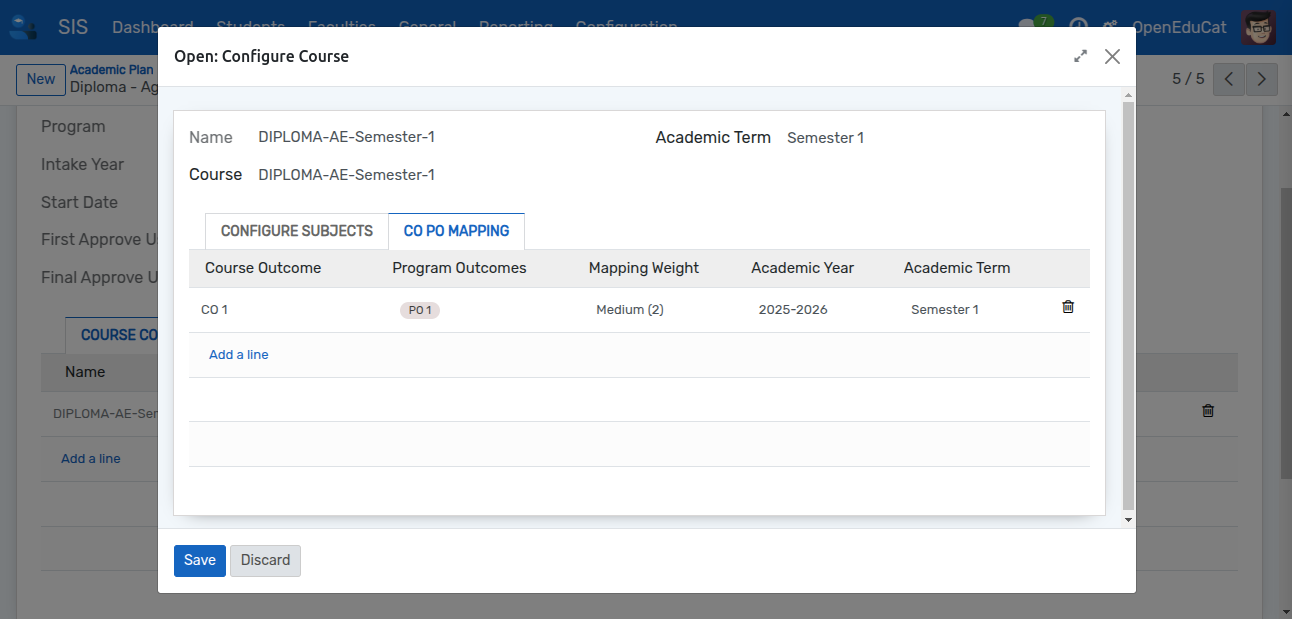Add a line to CO PO mapping

239,355
